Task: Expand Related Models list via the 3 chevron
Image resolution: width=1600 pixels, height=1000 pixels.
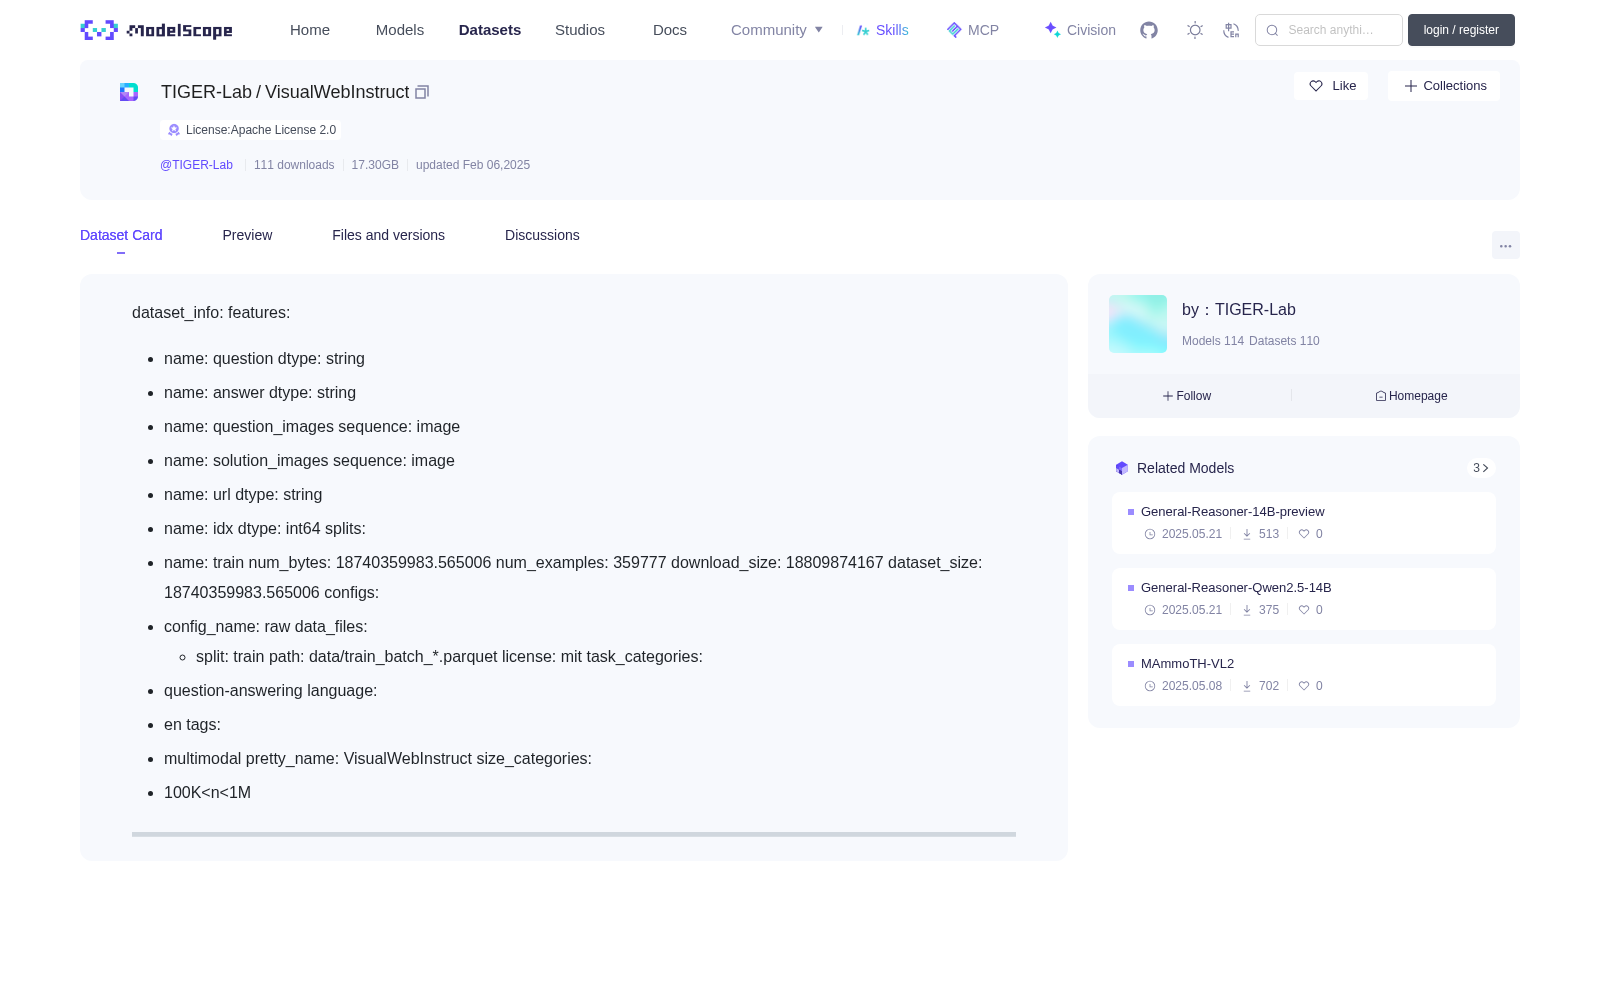Action: click(1481, 468)
